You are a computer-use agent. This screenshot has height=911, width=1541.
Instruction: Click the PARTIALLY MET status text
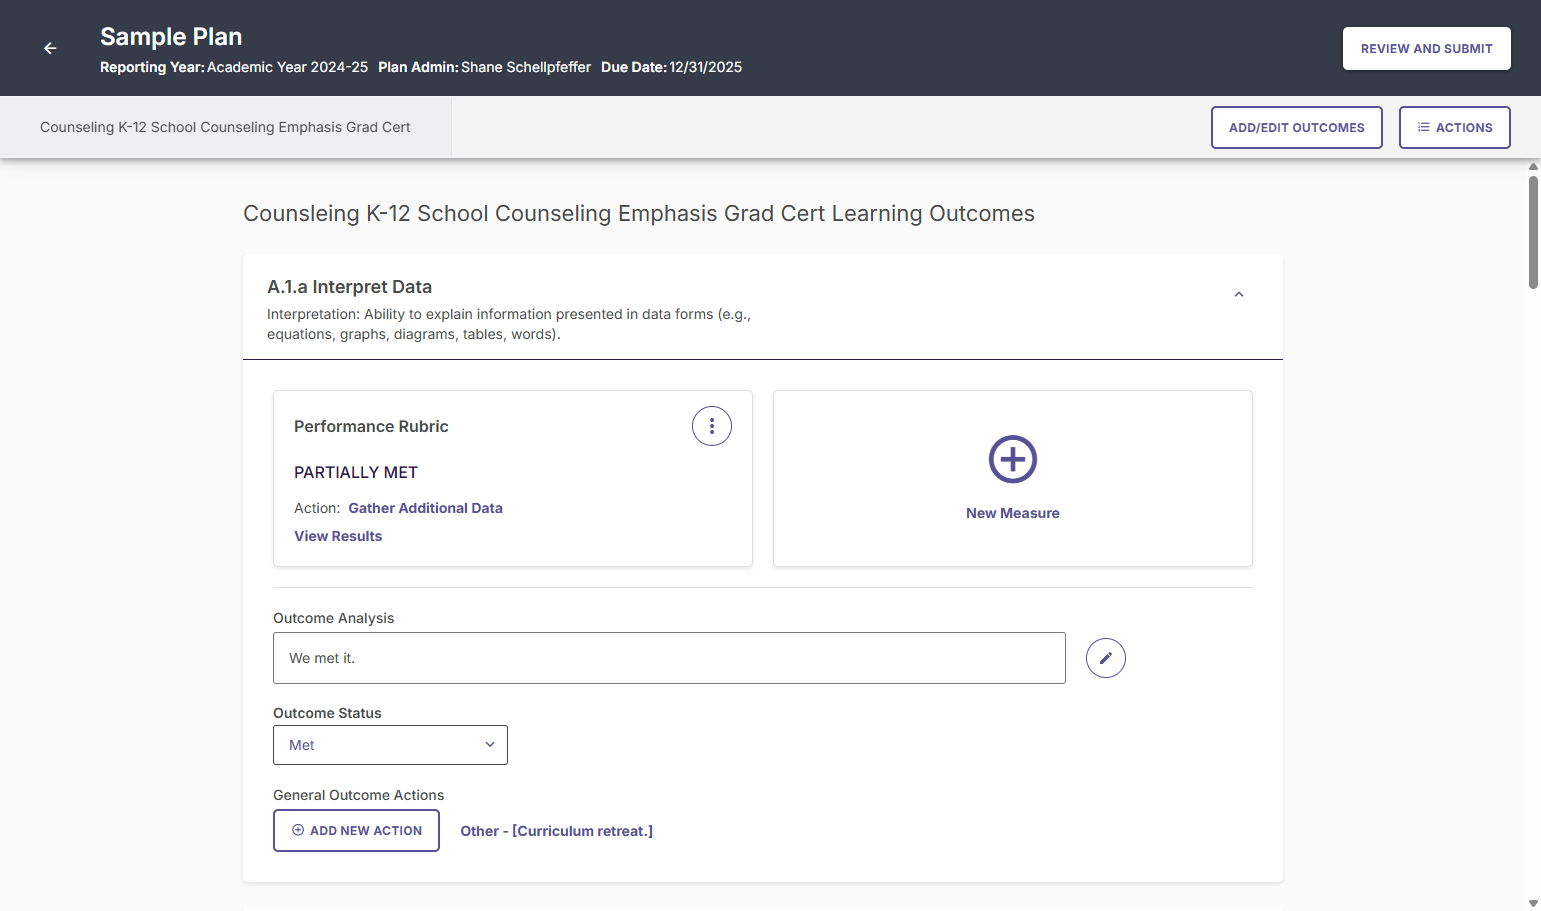[x=356, y=472]
